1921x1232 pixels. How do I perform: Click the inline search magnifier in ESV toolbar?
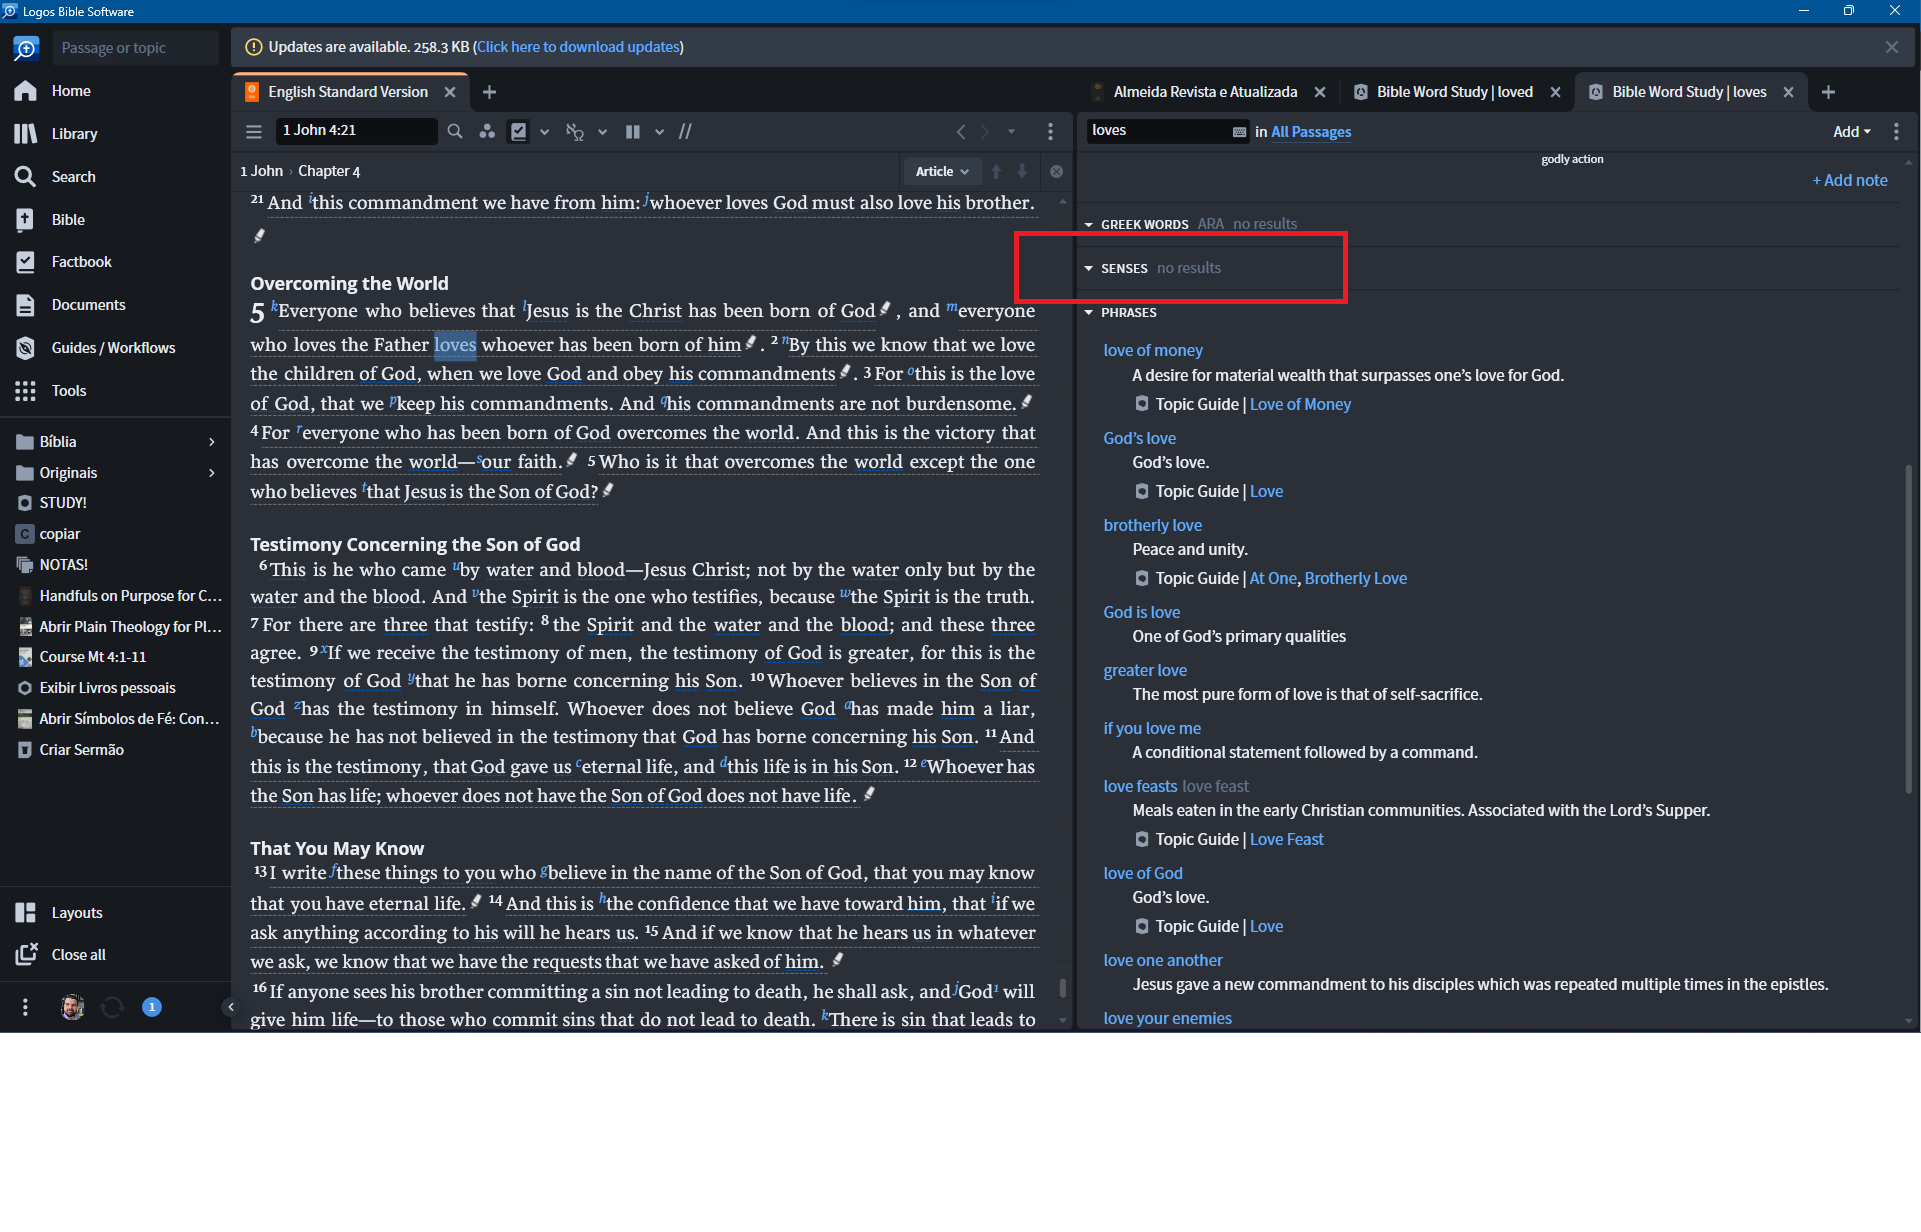[x=455, y=131]
